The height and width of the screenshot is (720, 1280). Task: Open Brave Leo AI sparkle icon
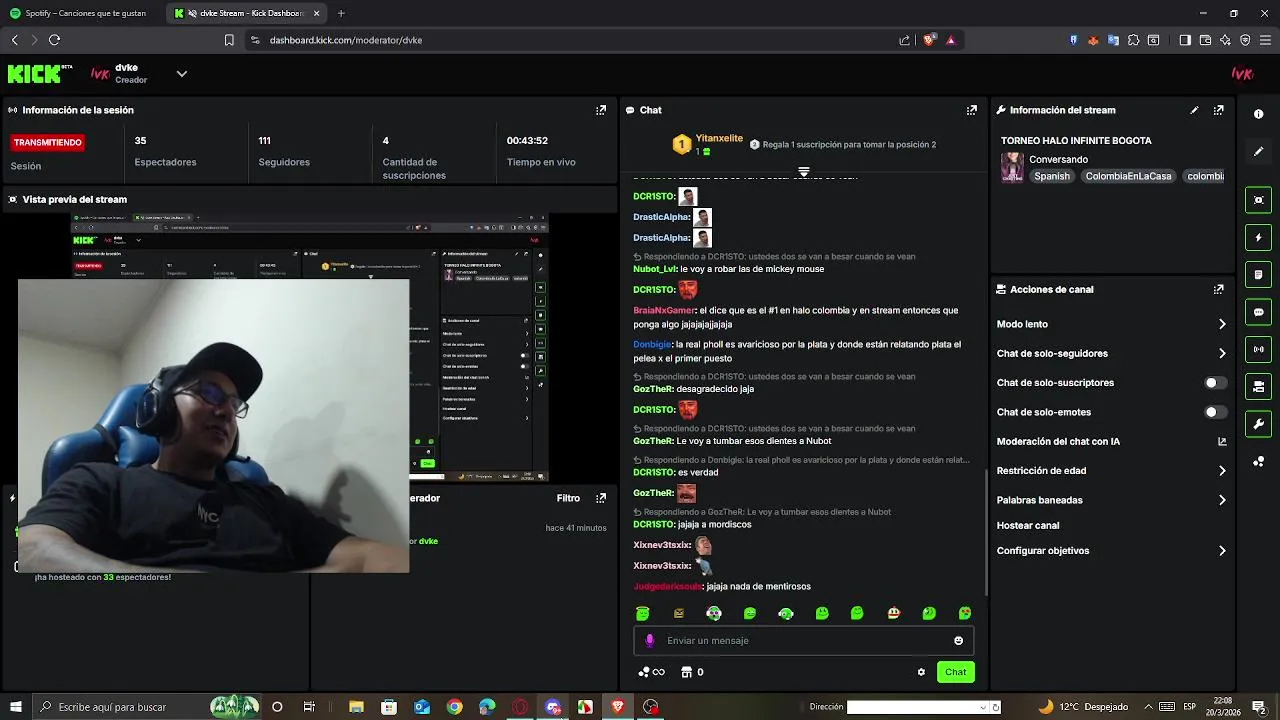click(x=1225, y=40)
